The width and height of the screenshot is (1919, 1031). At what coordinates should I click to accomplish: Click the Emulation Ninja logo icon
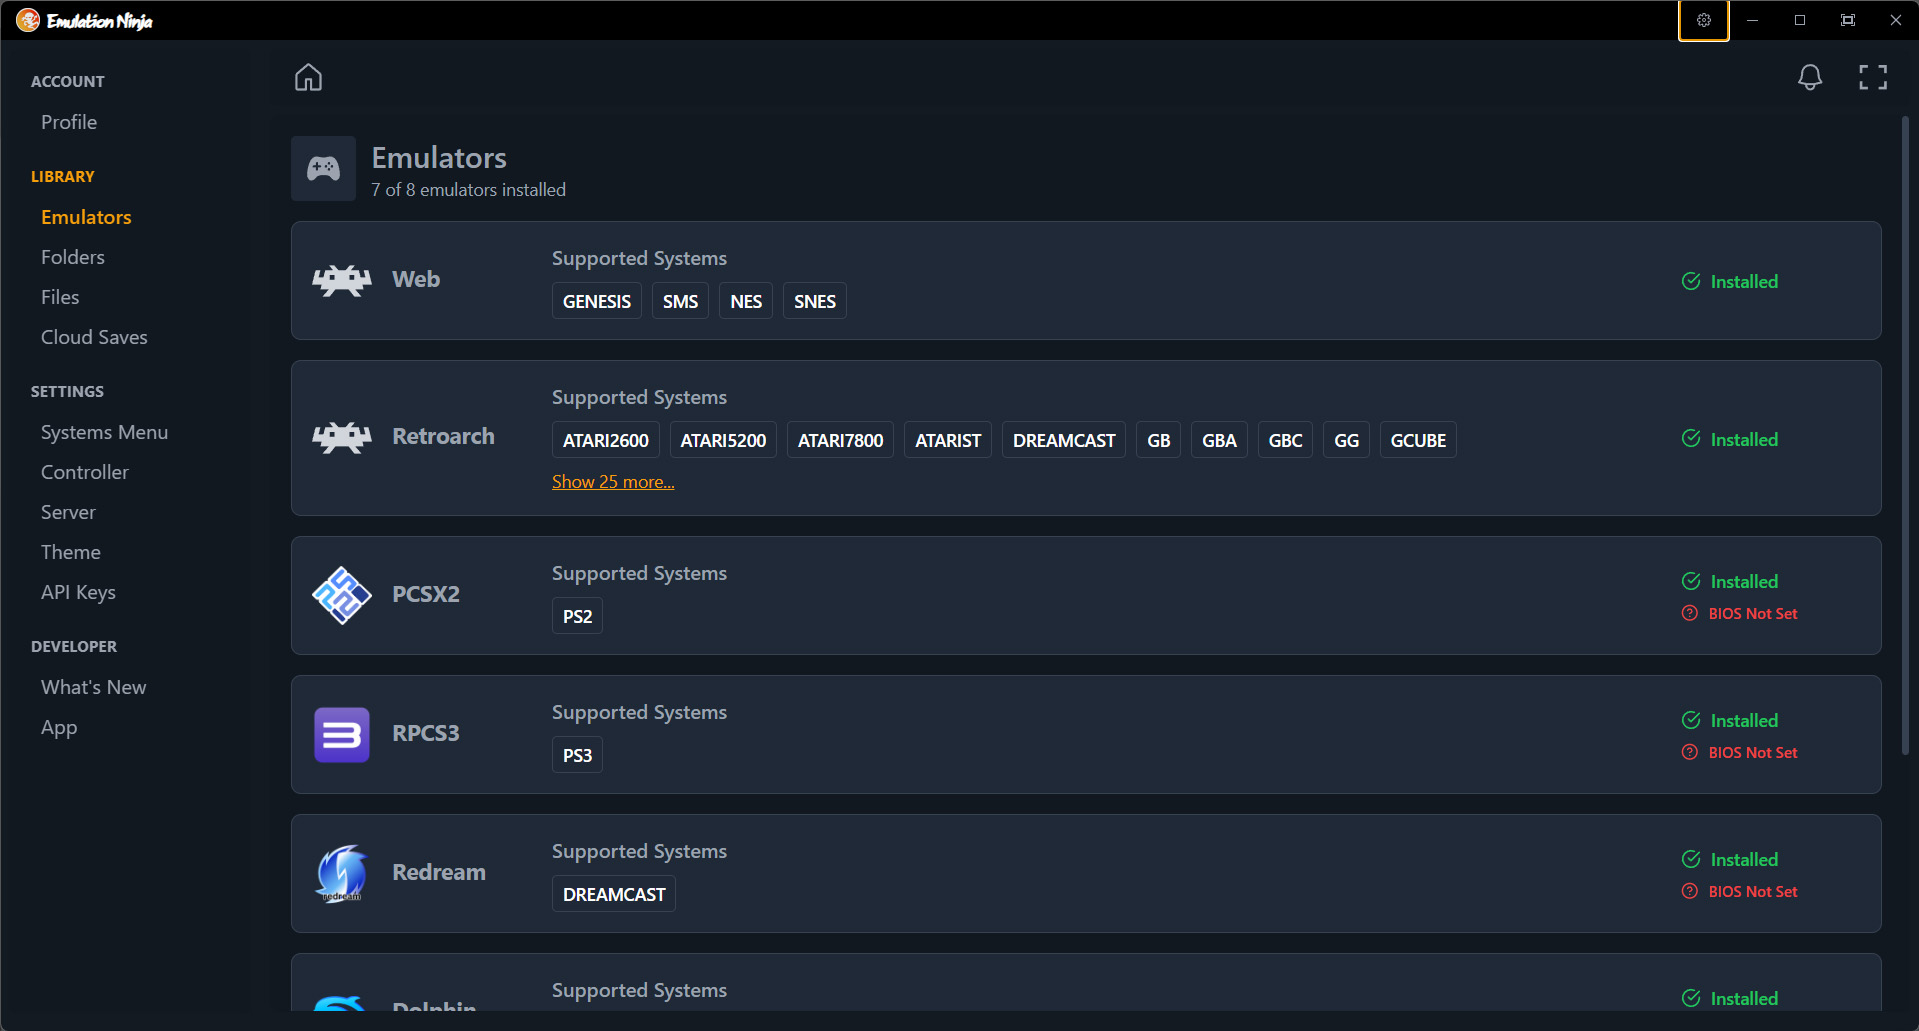tap(27, 19)
